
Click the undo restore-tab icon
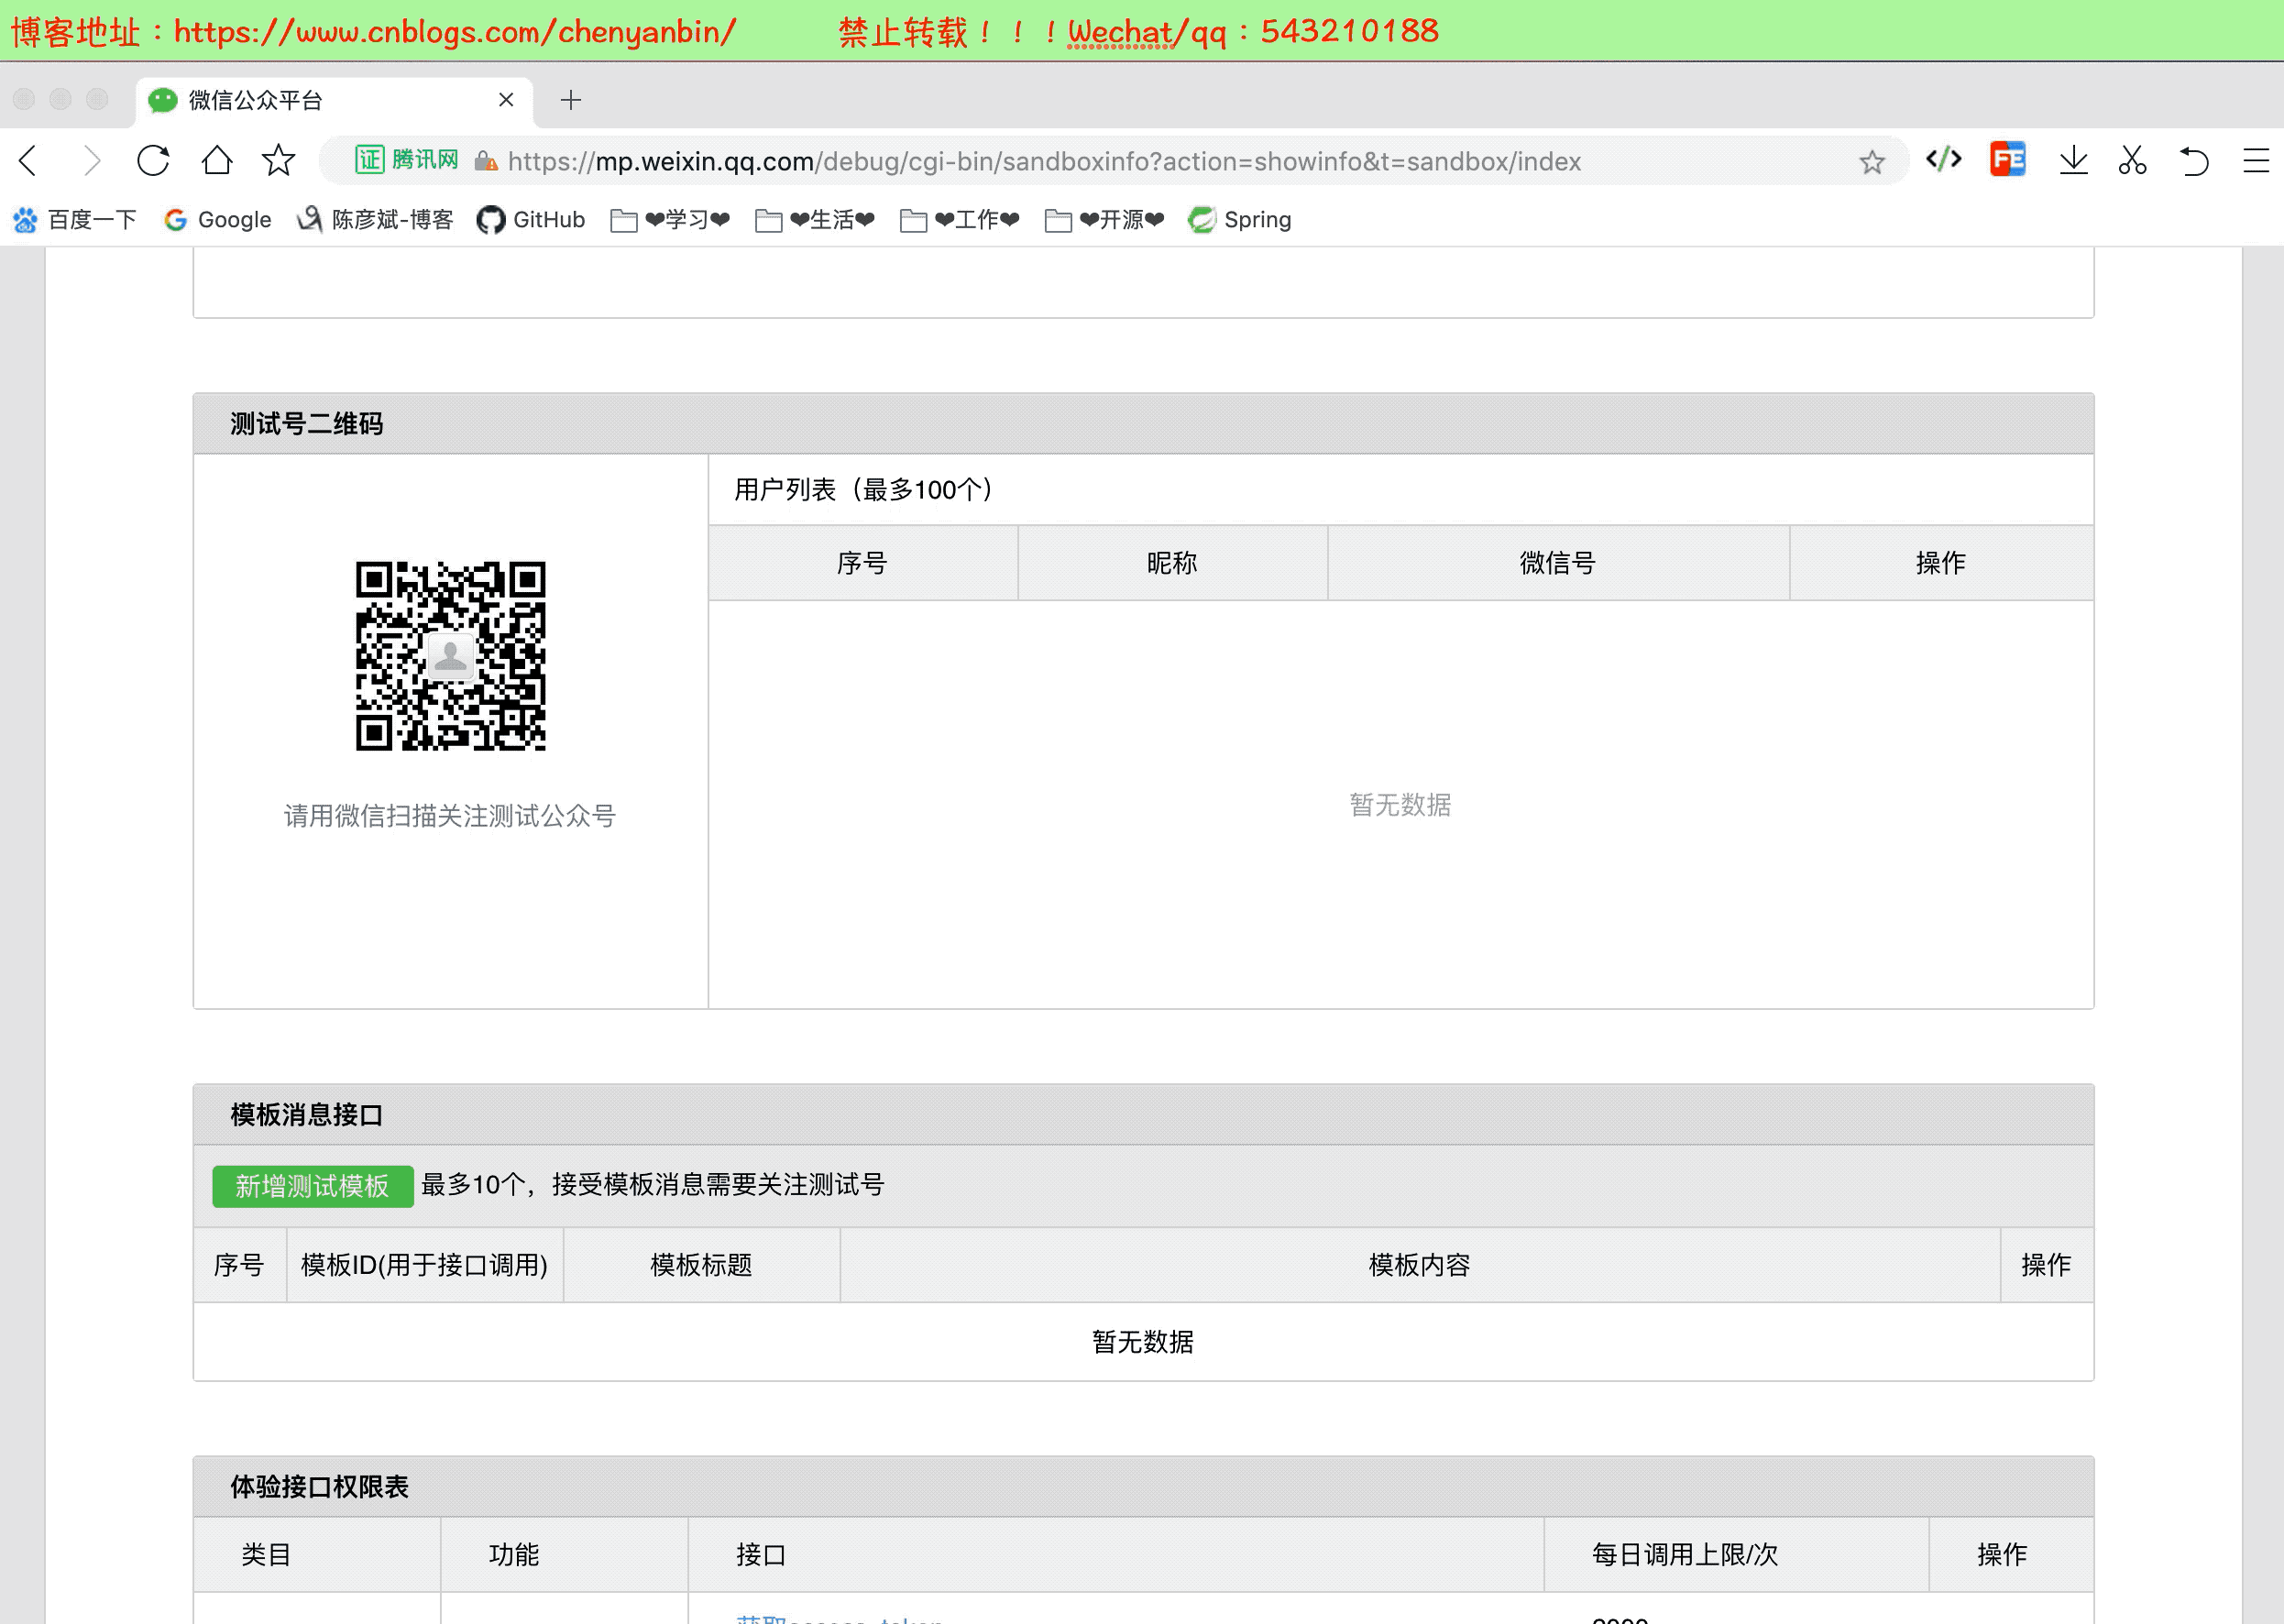coord(2193,161)
